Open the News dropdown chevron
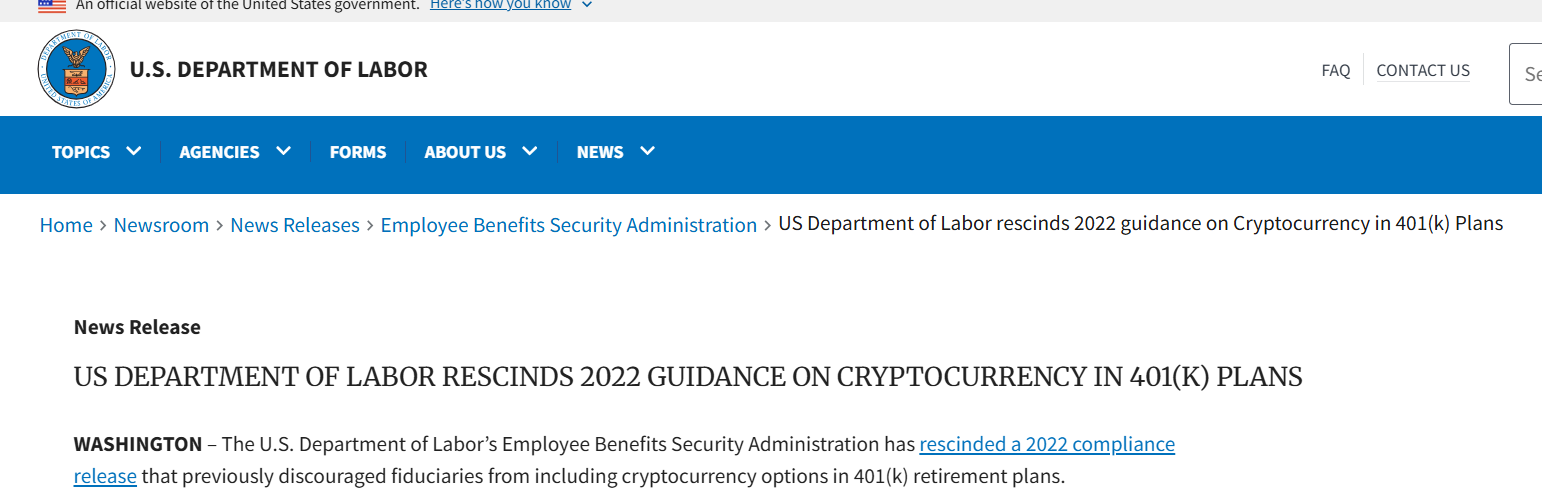This screenshot has height=504, width=1542. [x=647, y=151]
